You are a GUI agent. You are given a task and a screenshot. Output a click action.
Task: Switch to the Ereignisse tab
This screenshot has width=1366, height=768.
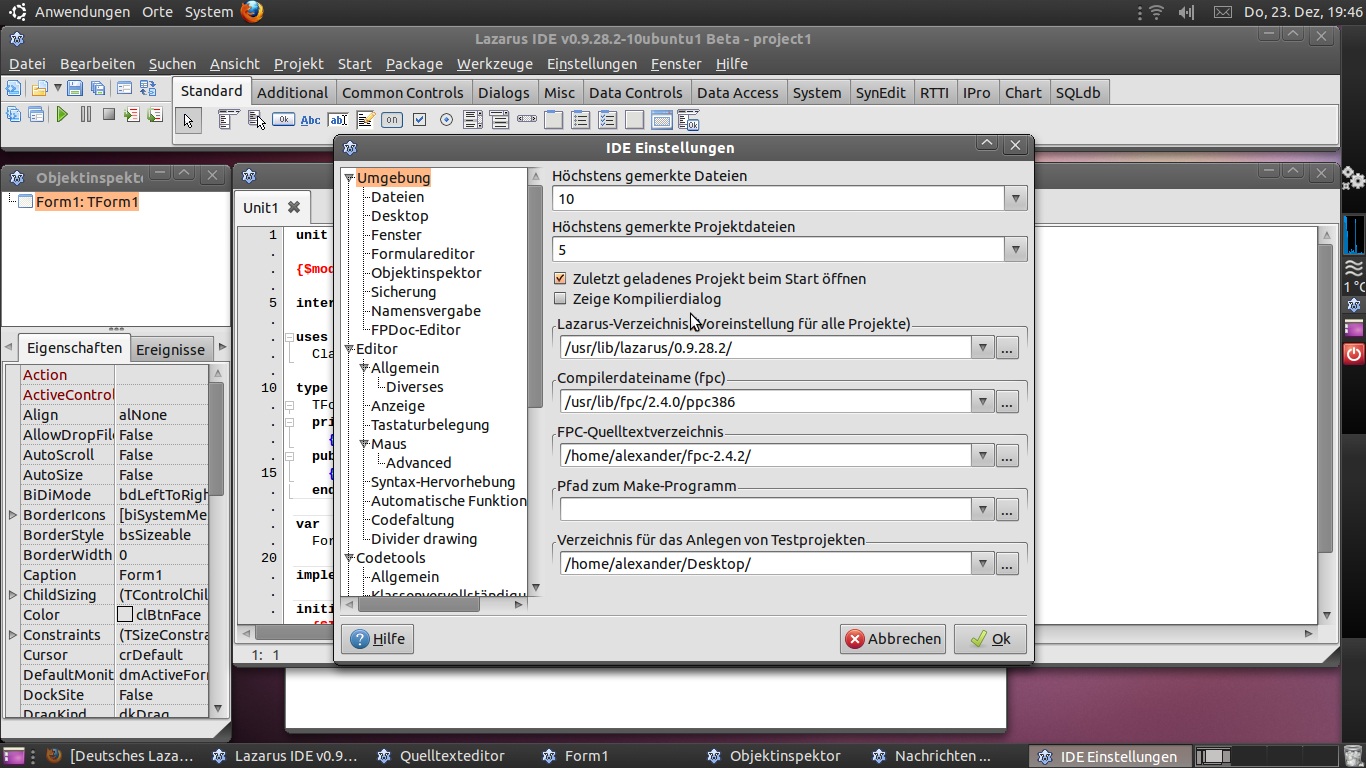170,349
